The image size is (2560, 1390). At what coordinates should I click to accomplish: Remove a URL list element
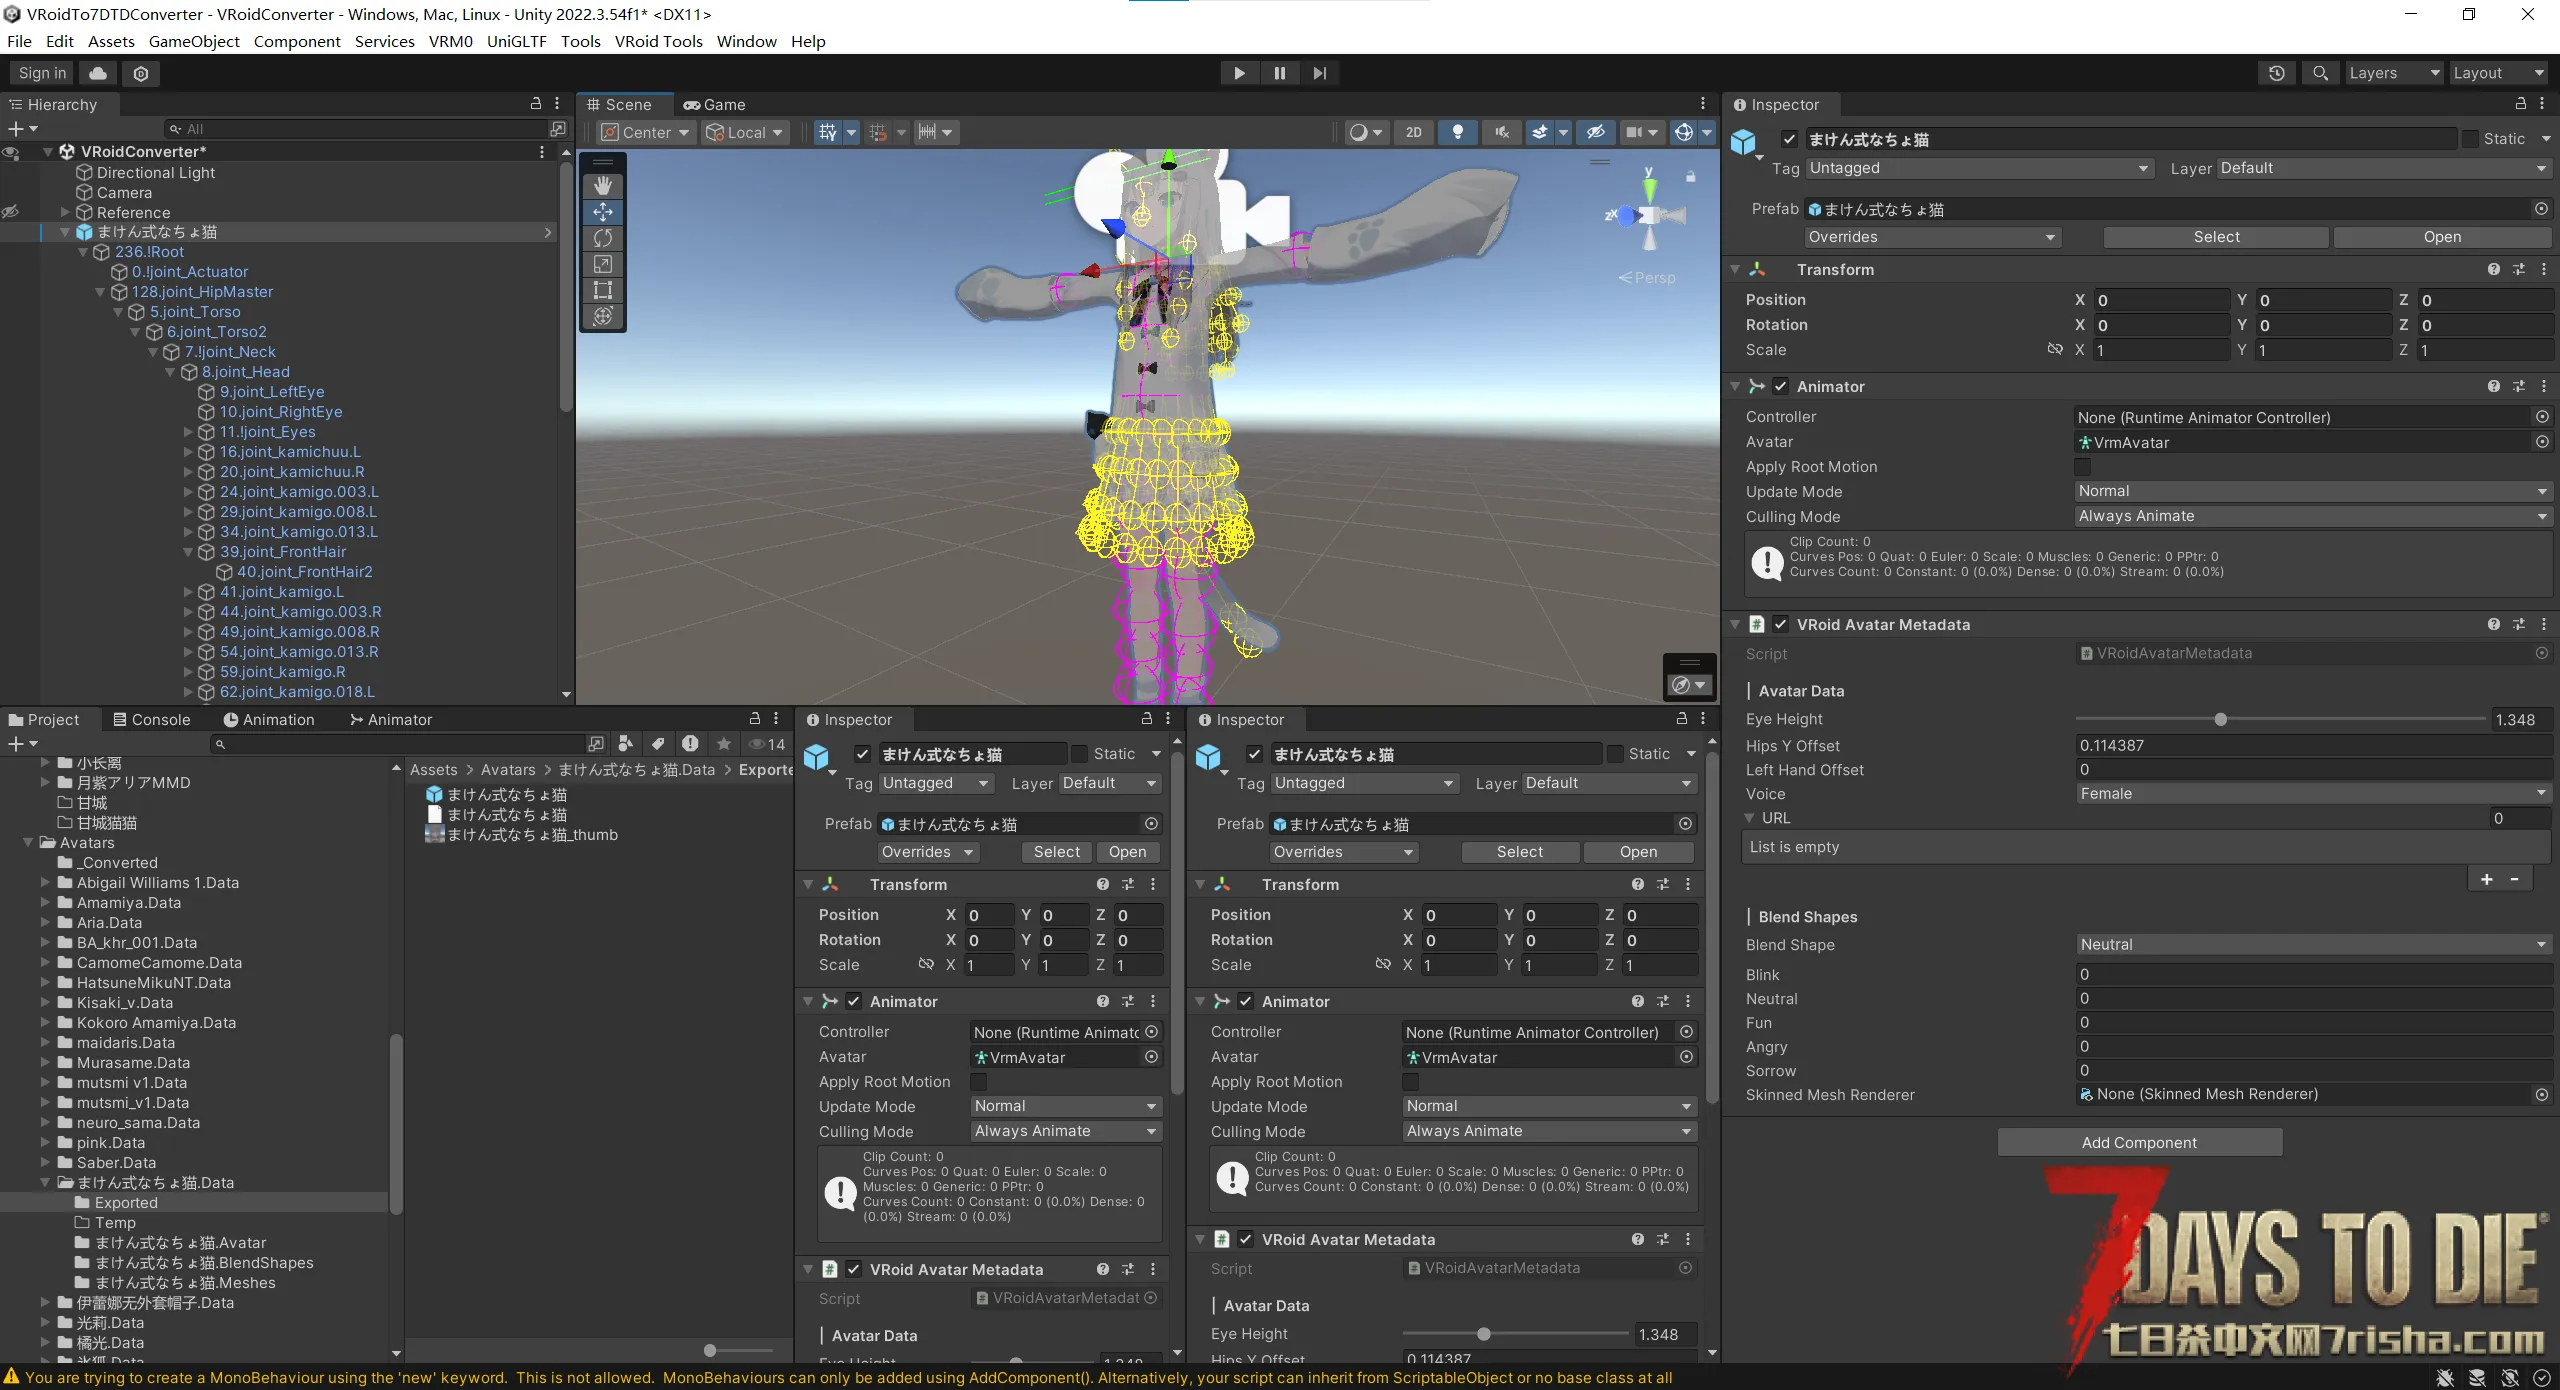click(2514, 879)
